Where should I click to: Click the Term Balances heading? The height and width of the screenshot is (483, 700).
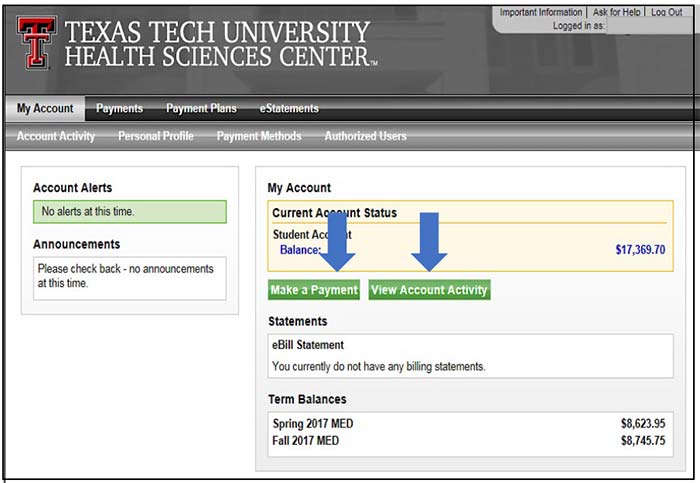[307, 399]
